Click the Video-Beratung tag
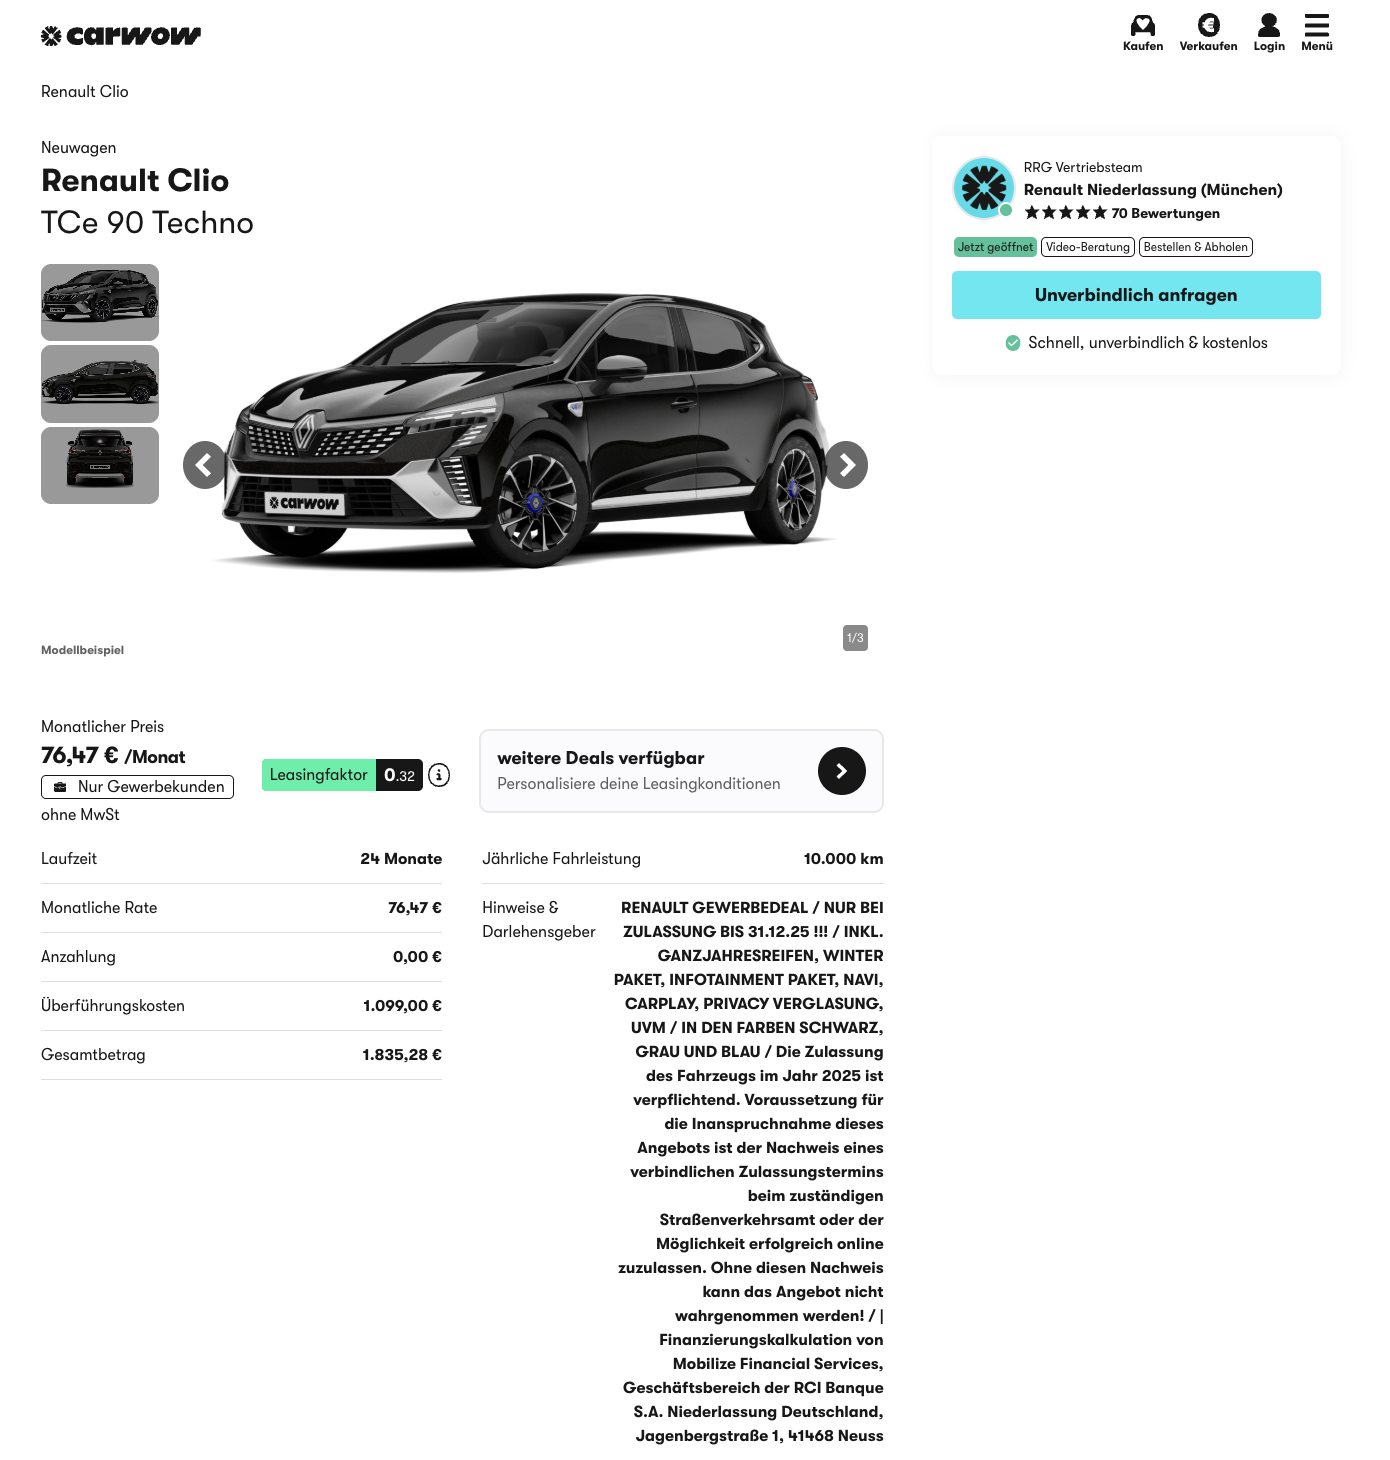1390x1460 pixels. (x=1088, y=247)
